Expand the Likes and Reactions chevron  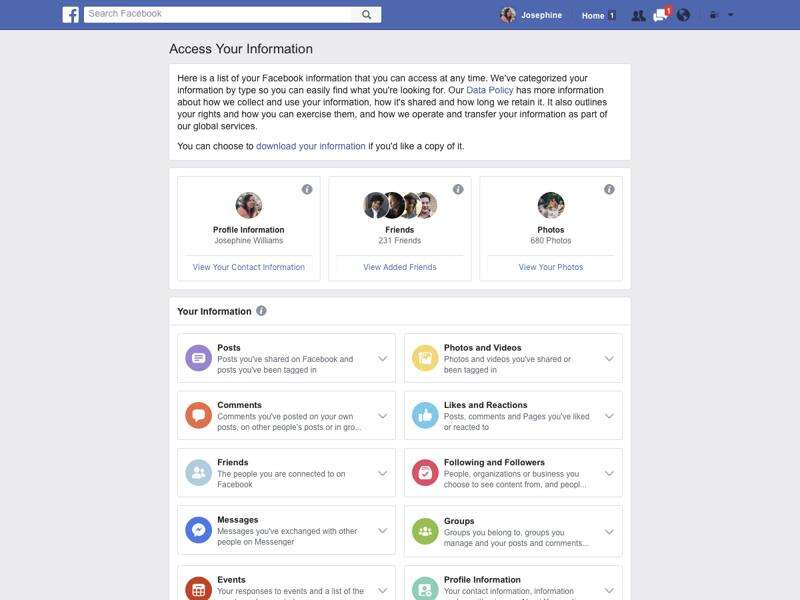(x=609, y=416)
